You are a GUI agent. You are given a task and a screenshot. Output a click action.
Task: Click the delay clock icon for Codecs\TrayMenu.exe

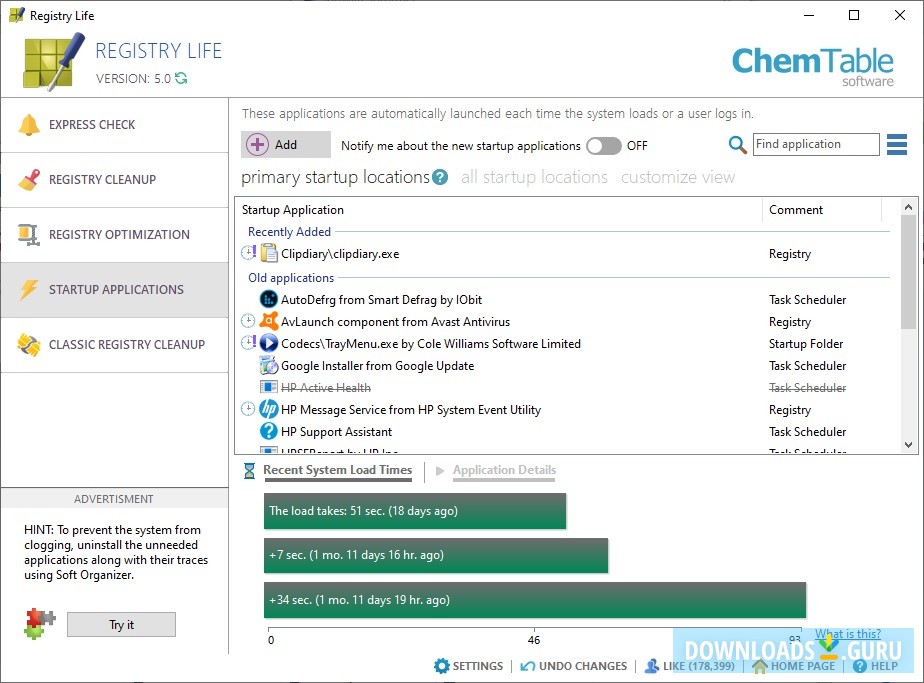pos(249,342)
